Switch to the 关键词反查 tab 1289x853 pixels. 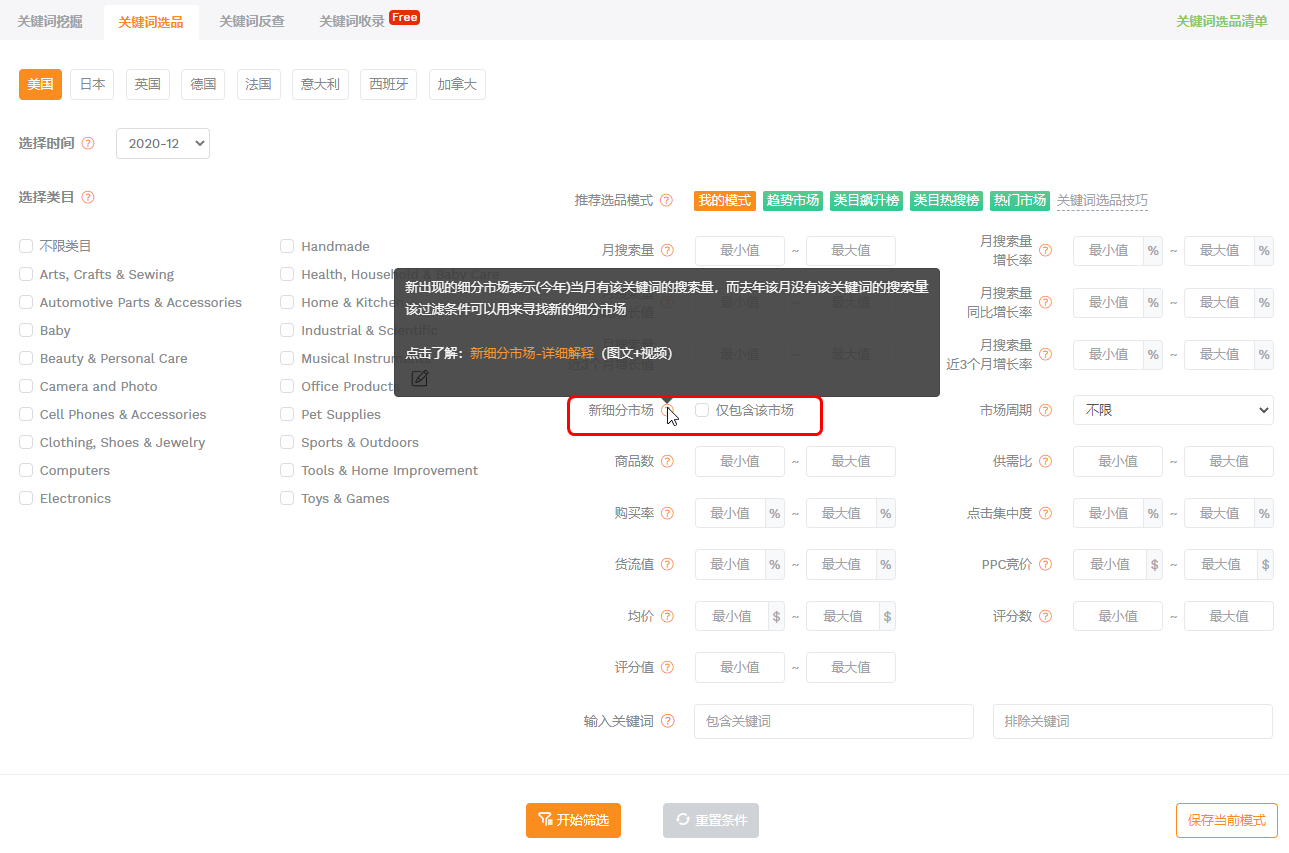(x=252, y=21)
